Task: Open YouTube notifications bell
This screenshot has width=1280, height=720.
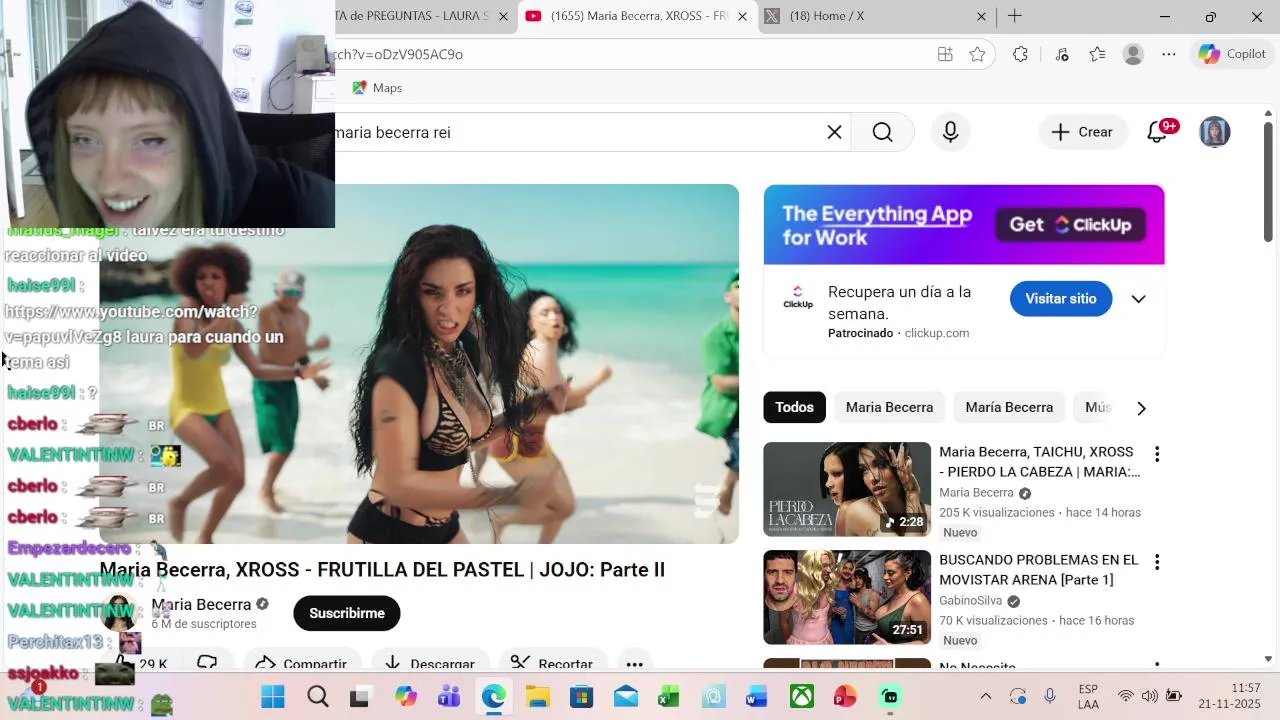Action: click(1159, 132)
